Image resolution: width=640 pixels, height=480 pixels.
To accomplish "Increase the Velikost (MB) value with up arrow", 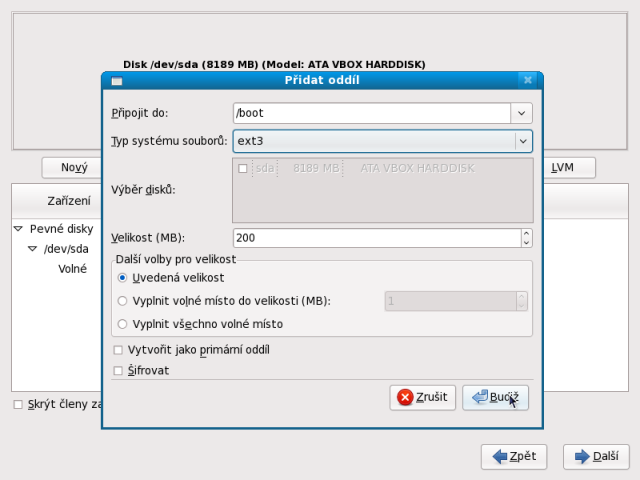I will click(x=526, y=233).
